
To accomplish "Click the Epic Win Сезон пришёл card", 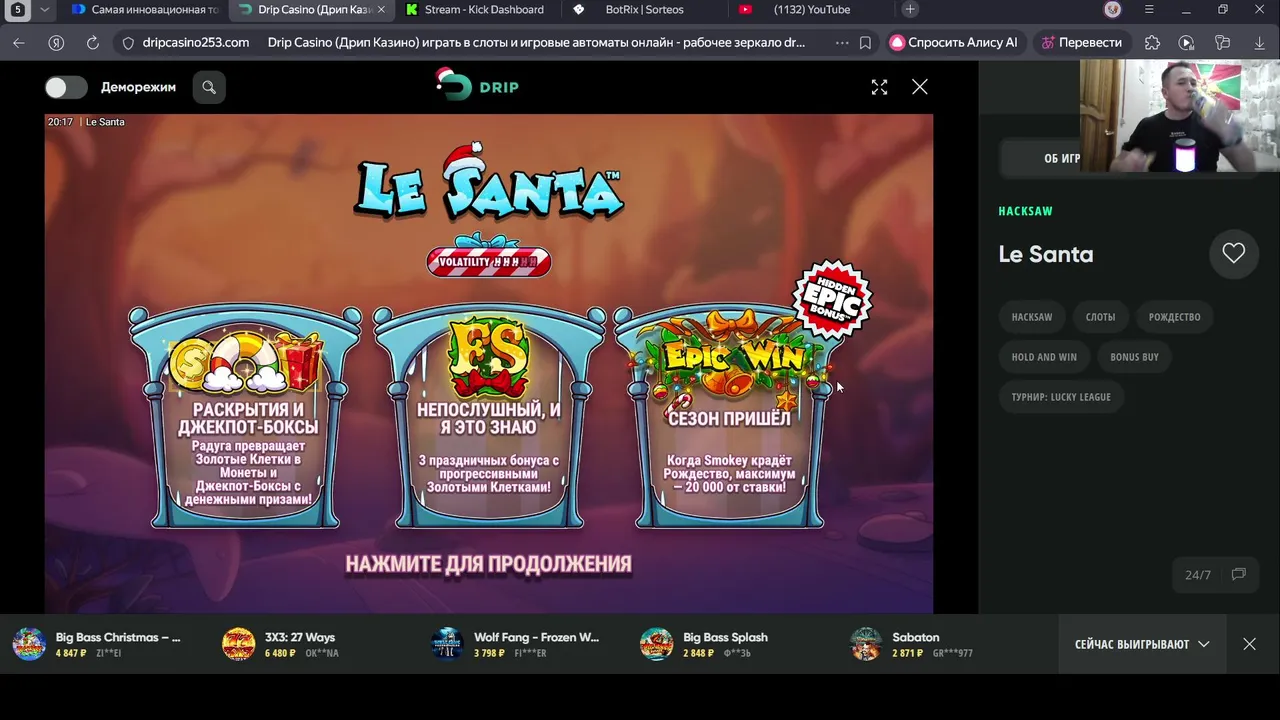I will (730, 418).
